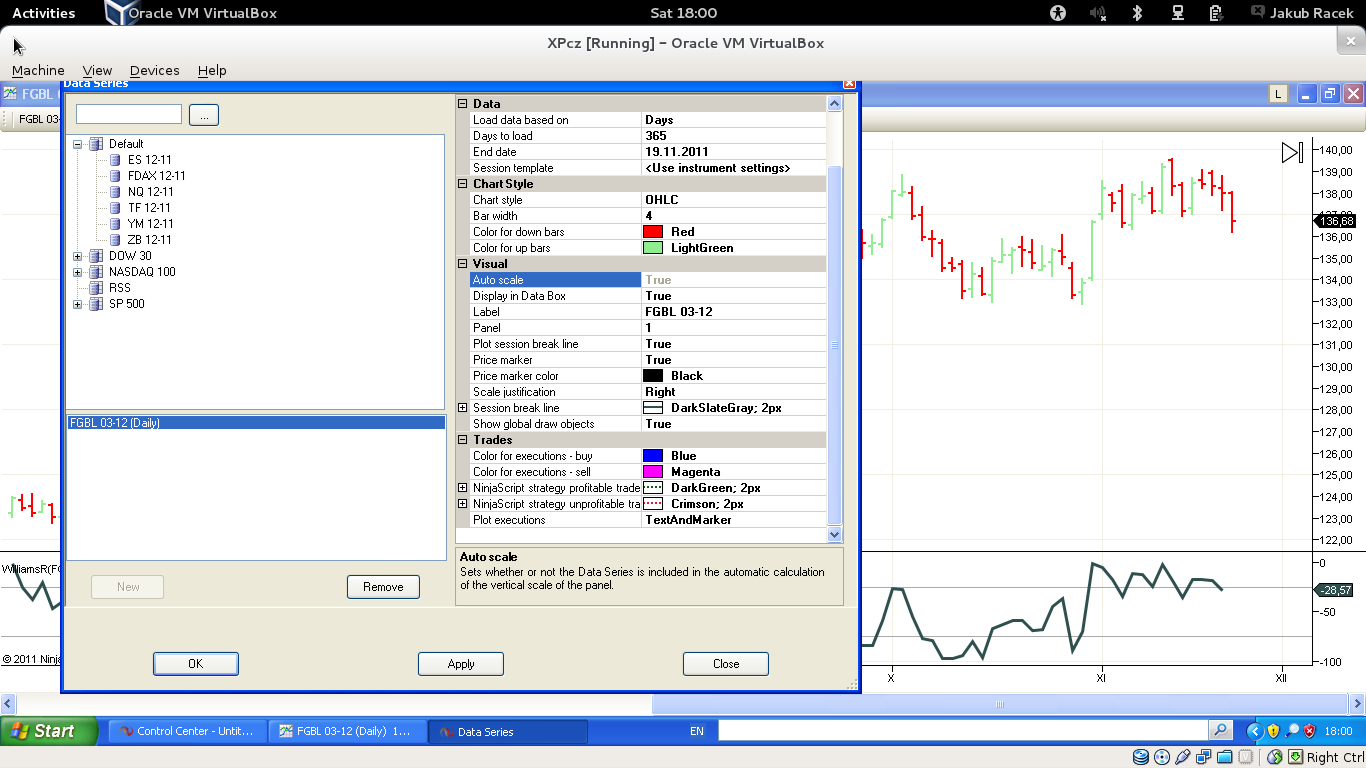Open the GNOME accessibility menu icon

[1059, 13]
